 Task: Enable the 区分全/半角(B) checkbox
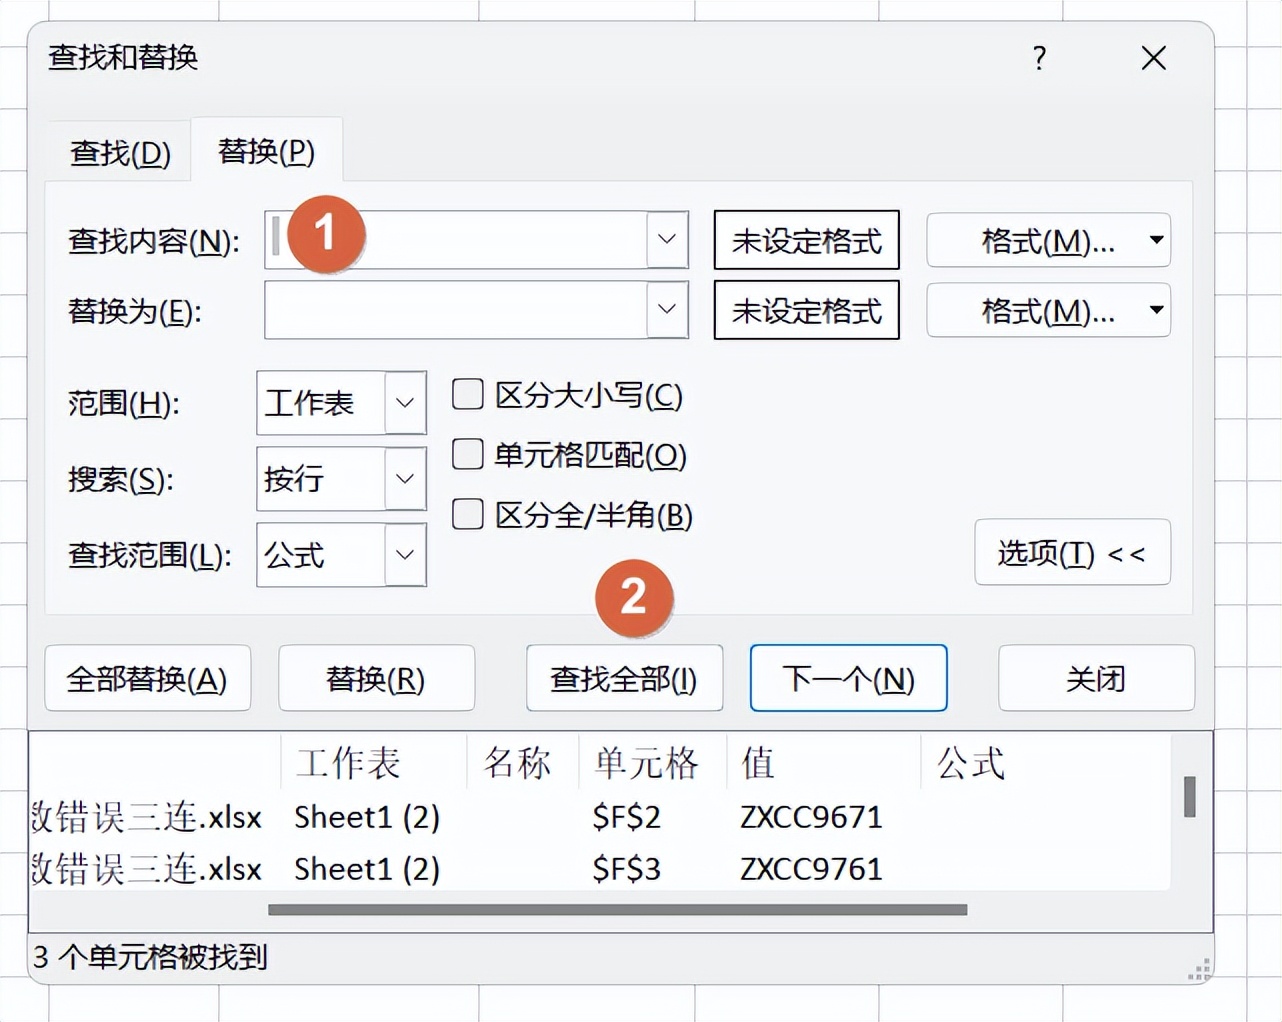467,514
